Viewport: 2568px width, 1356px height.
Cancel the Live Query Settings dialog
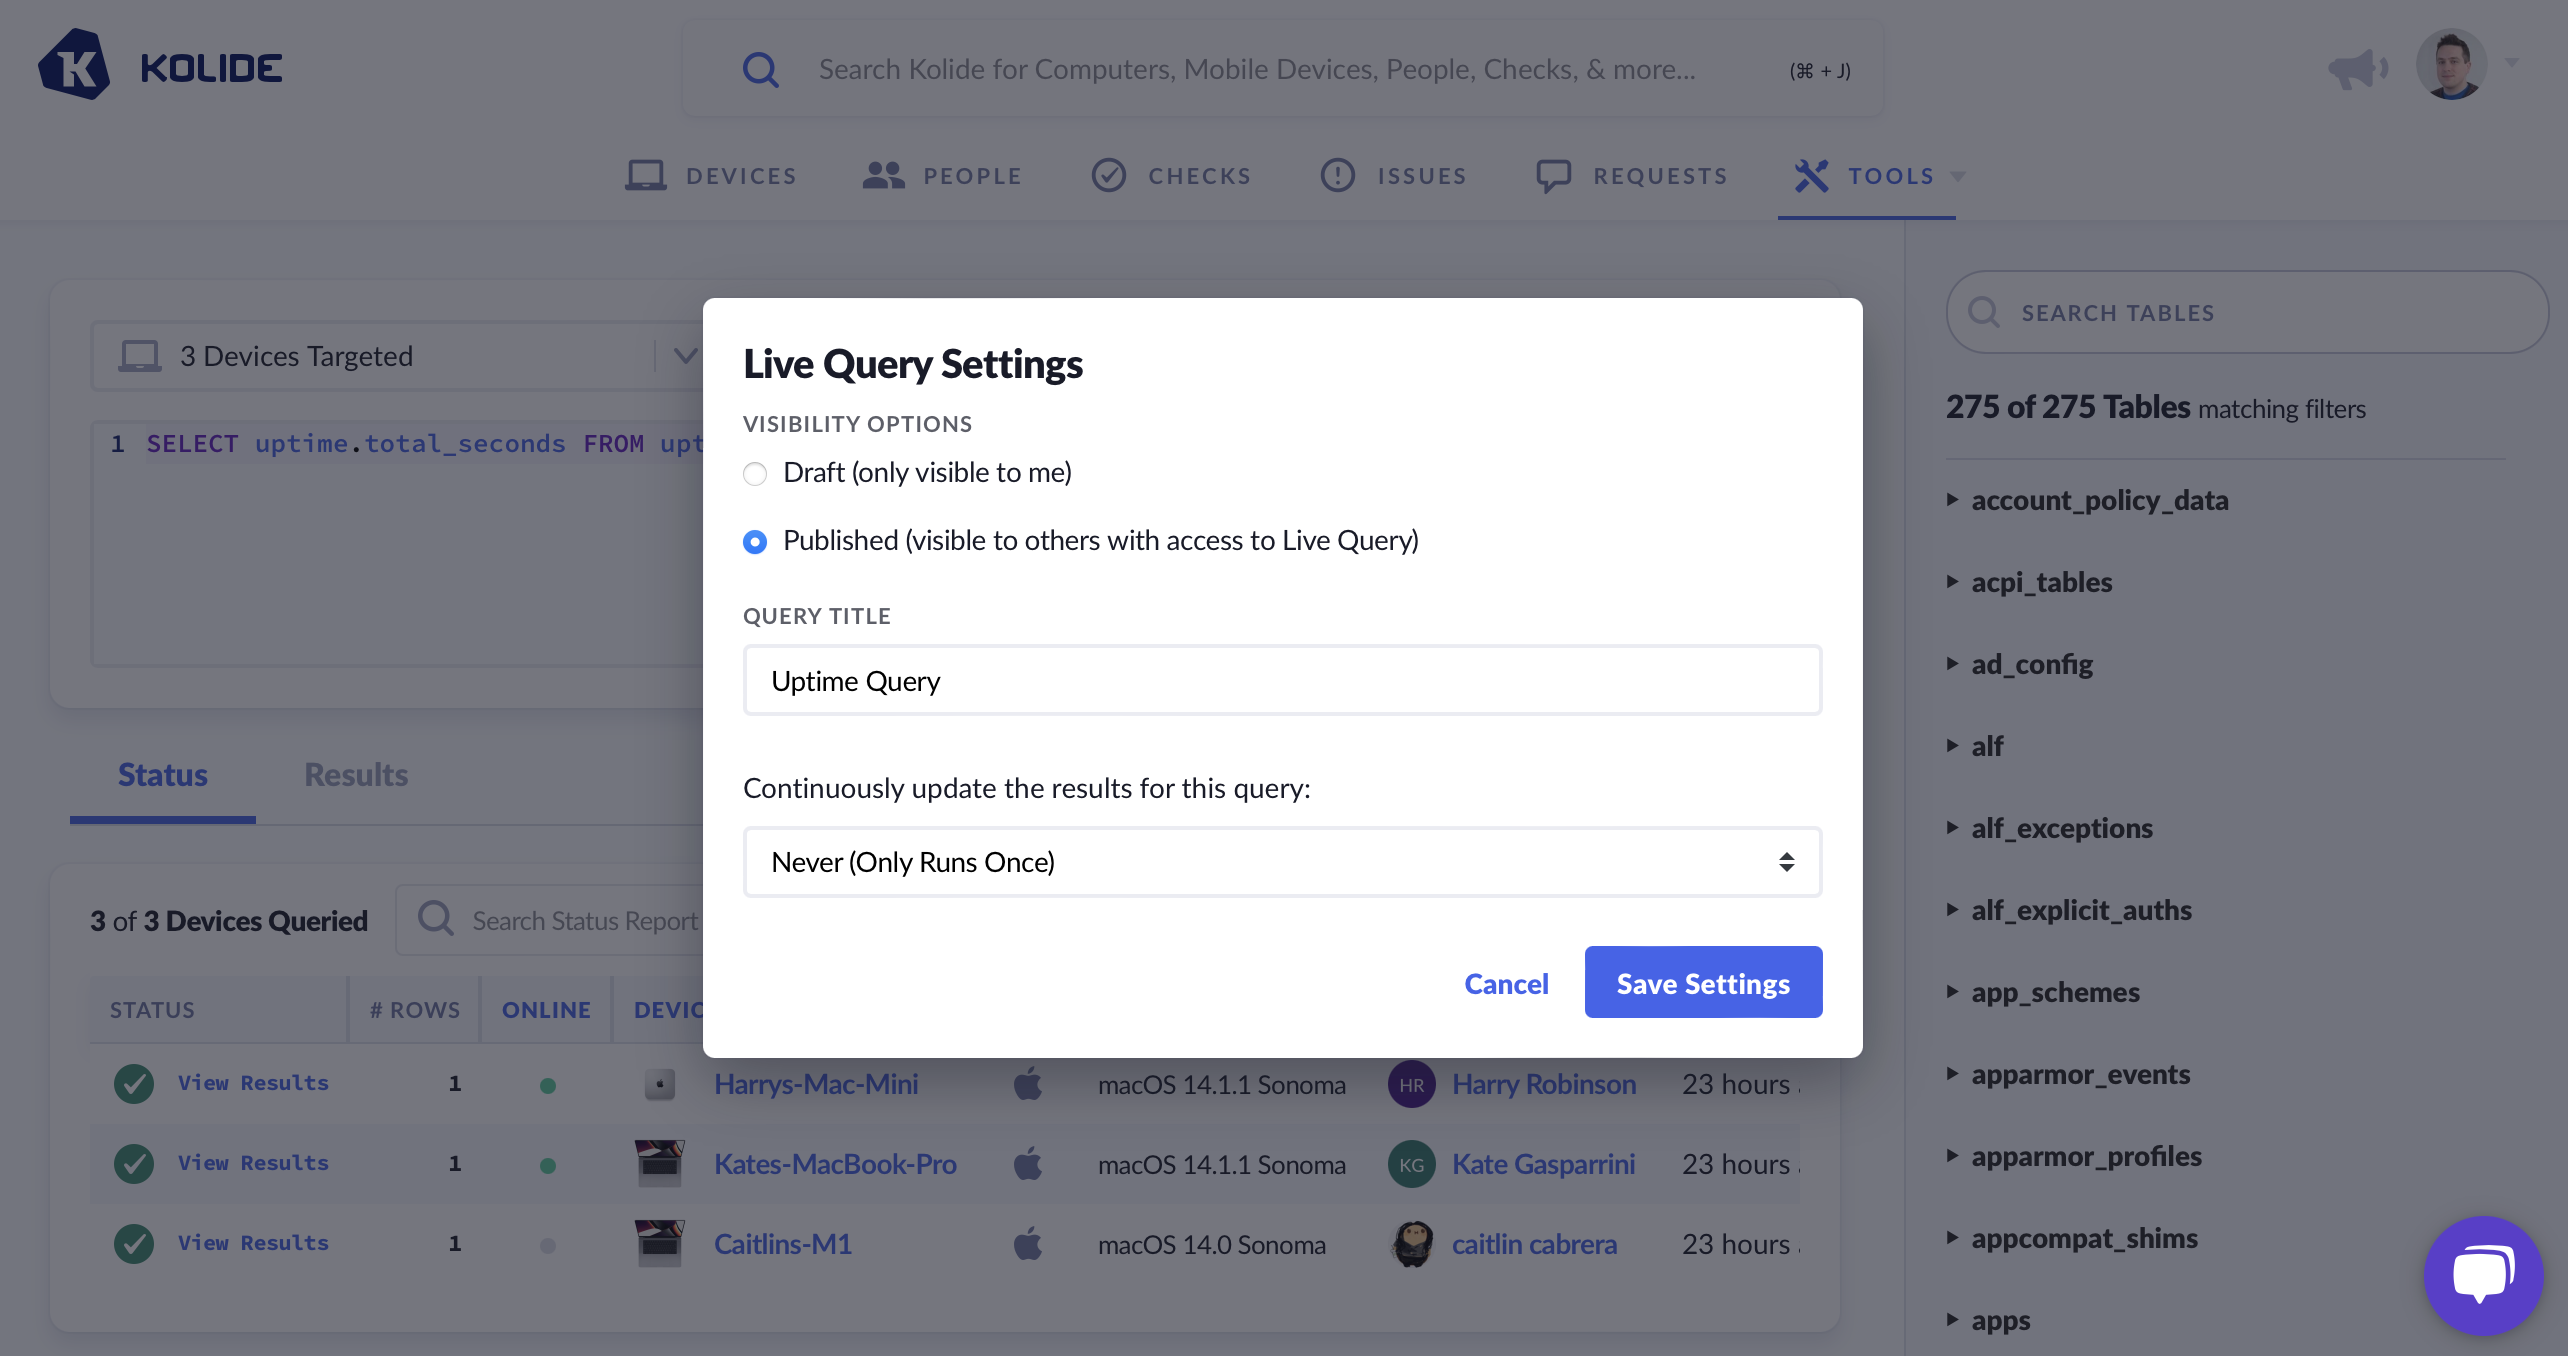point(1506,984)
